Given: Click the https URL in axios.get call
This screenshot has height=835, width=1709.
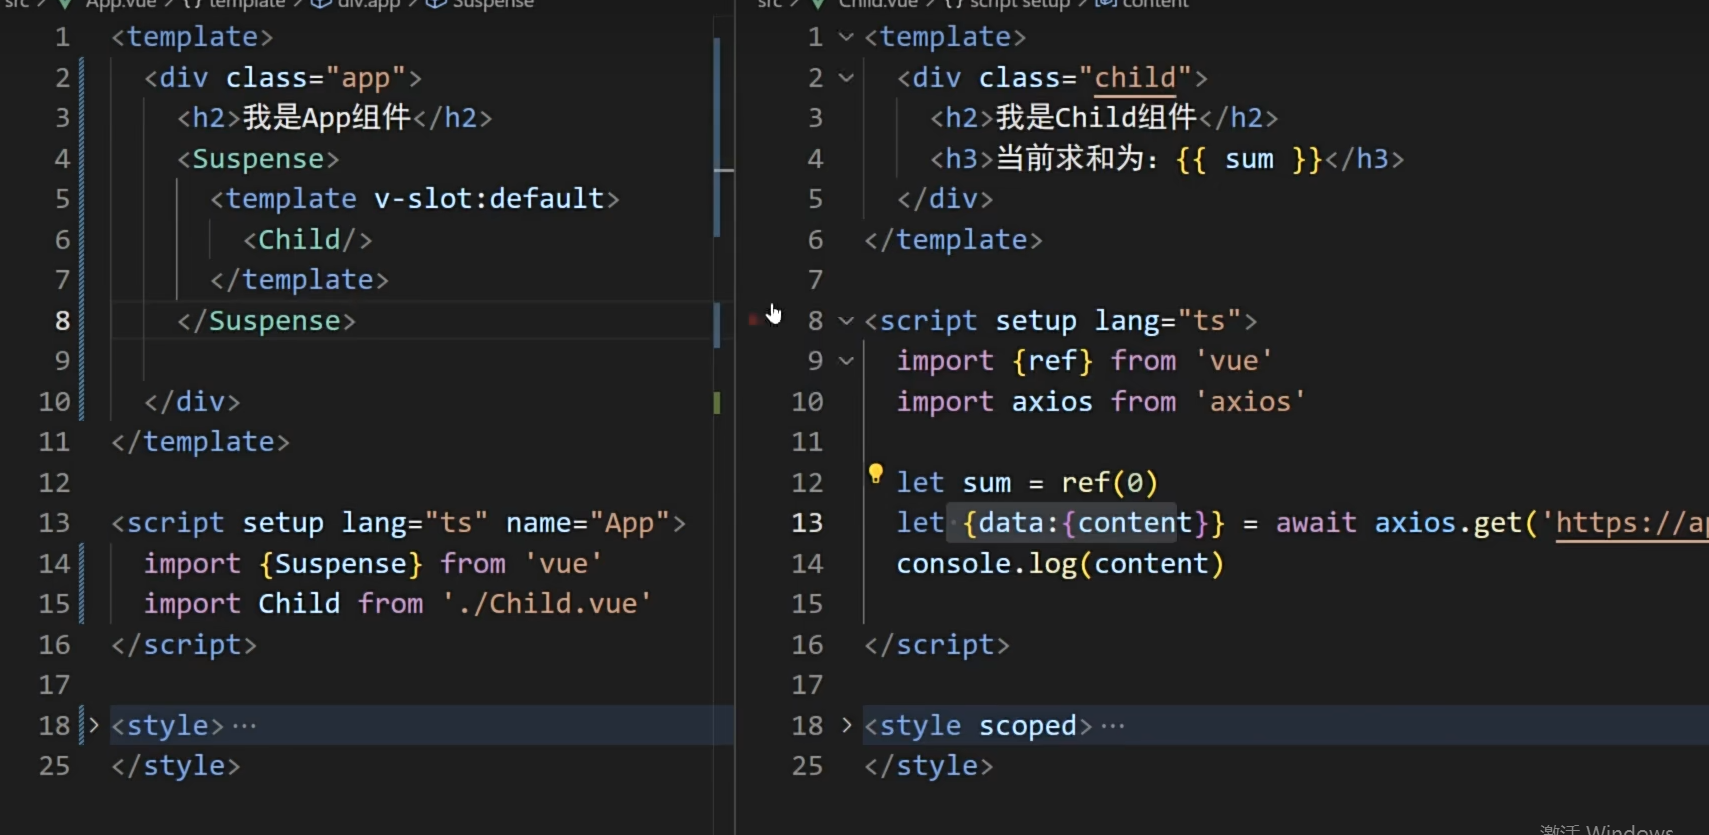Looking at the screenshot, I should 1630,523.
